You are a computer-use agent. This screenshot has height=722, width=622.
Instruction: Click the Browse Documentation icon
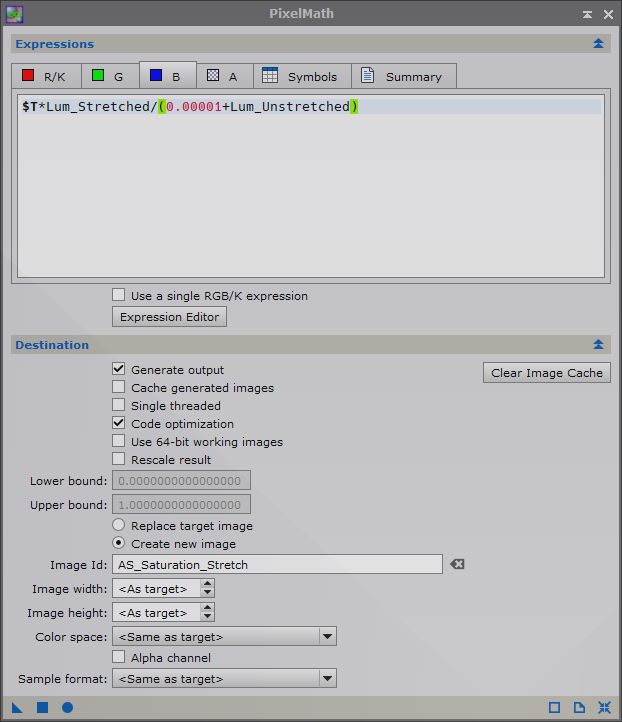[579, 708]
